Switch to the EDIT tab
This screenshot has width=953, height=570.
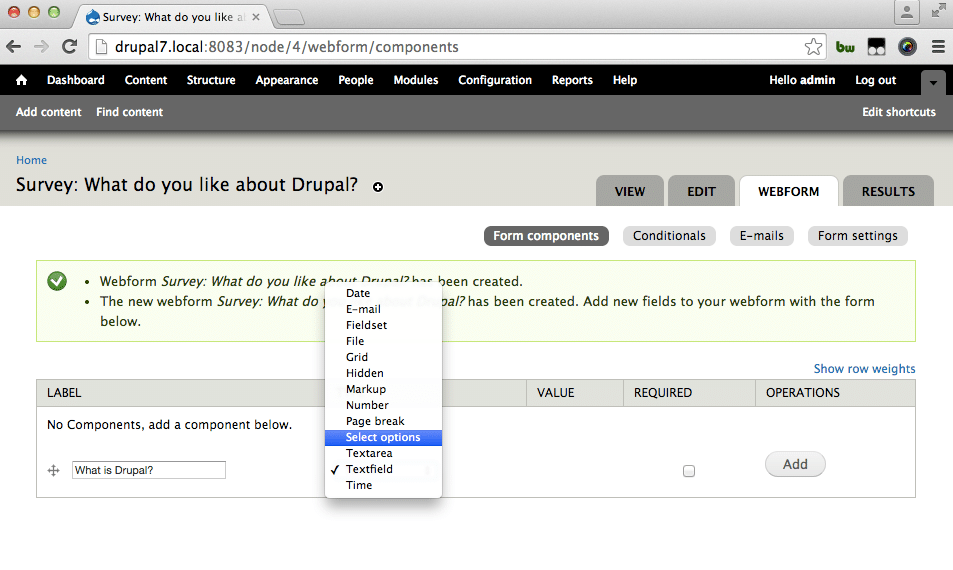701,191
